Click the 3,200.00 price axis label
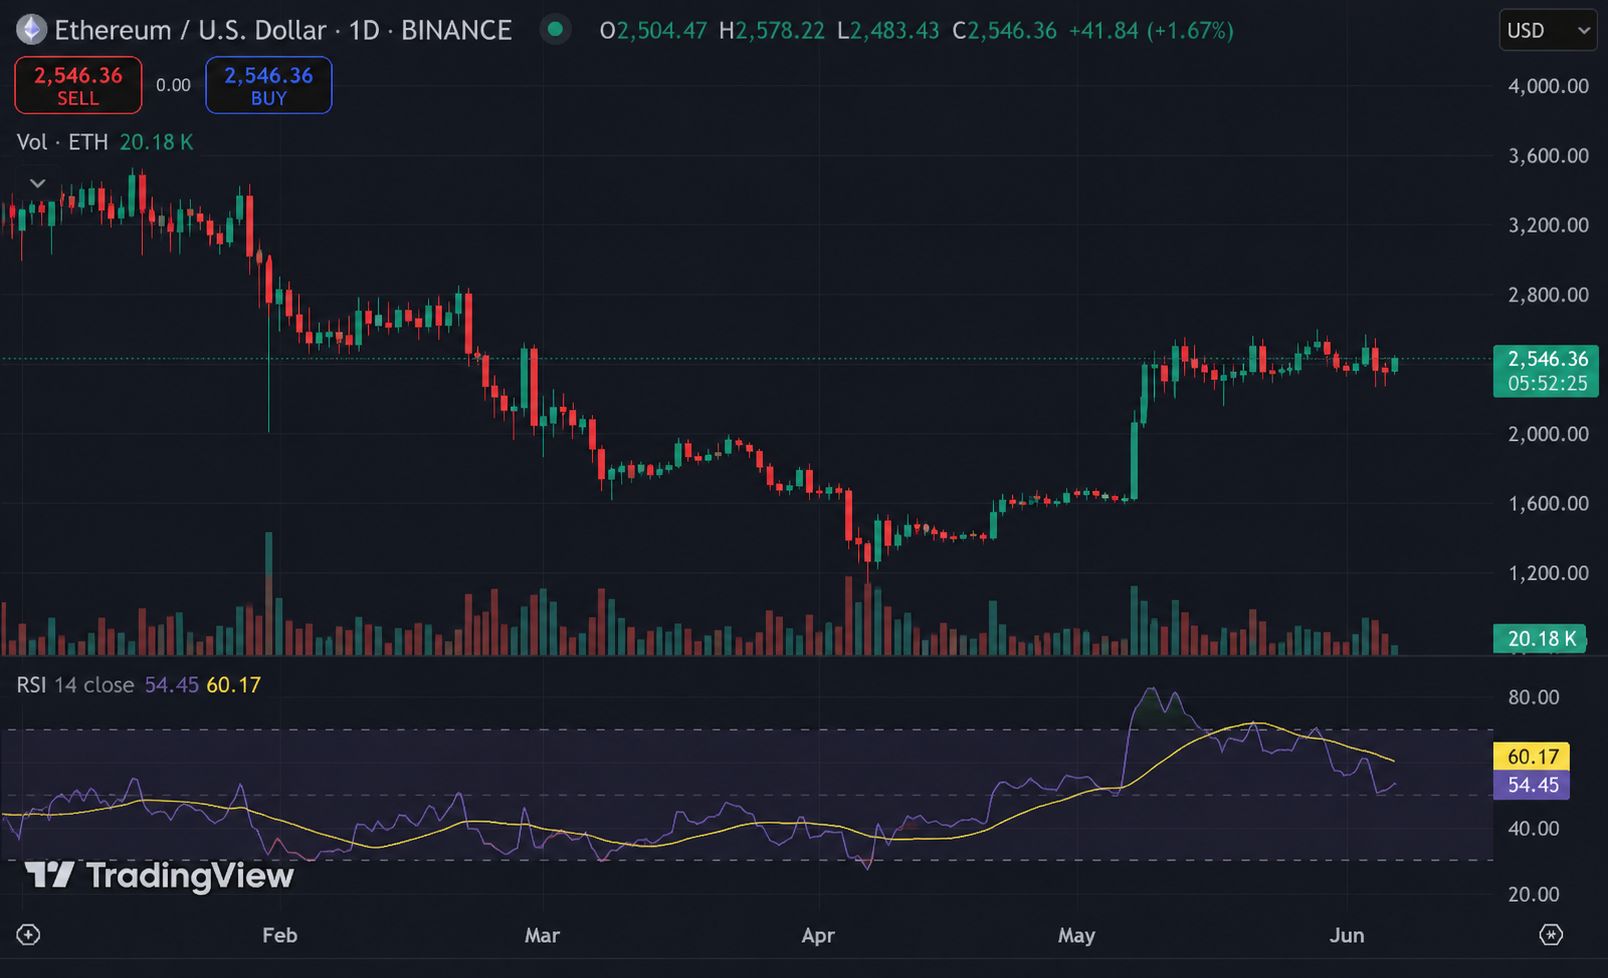This screenshot has width=1608, height=978. point(1548,225)
